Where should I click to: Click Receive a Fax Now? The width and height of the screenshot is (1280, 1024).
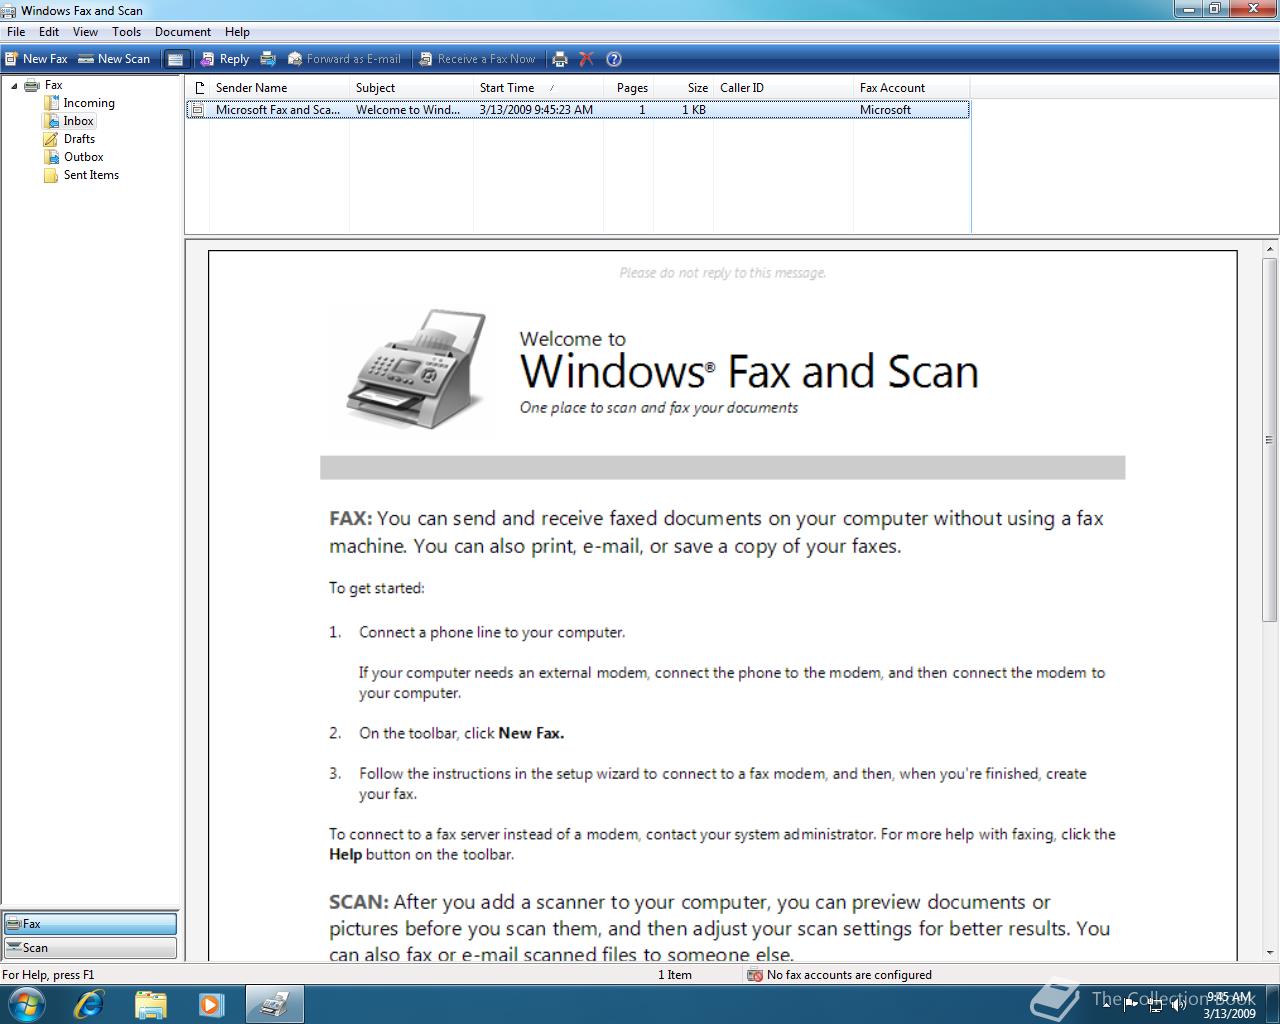477,59
